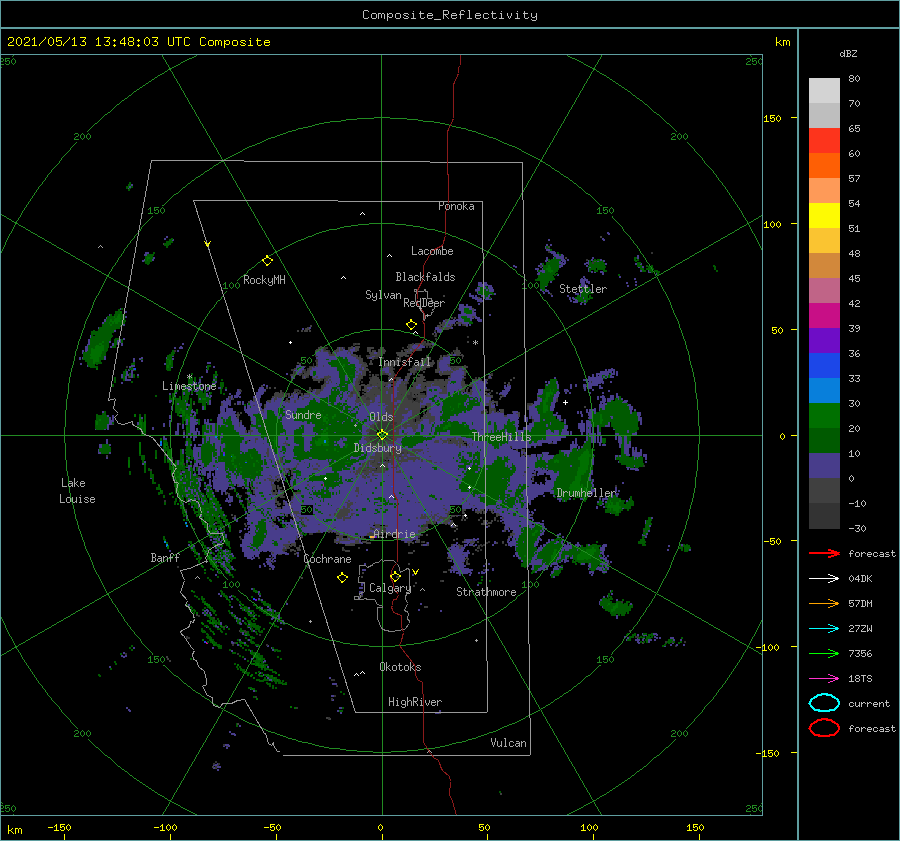Image resolution: width=900 pixels, height=841 pixels.
Task: Click the Stettler label
Action: [x=583, y=289]
